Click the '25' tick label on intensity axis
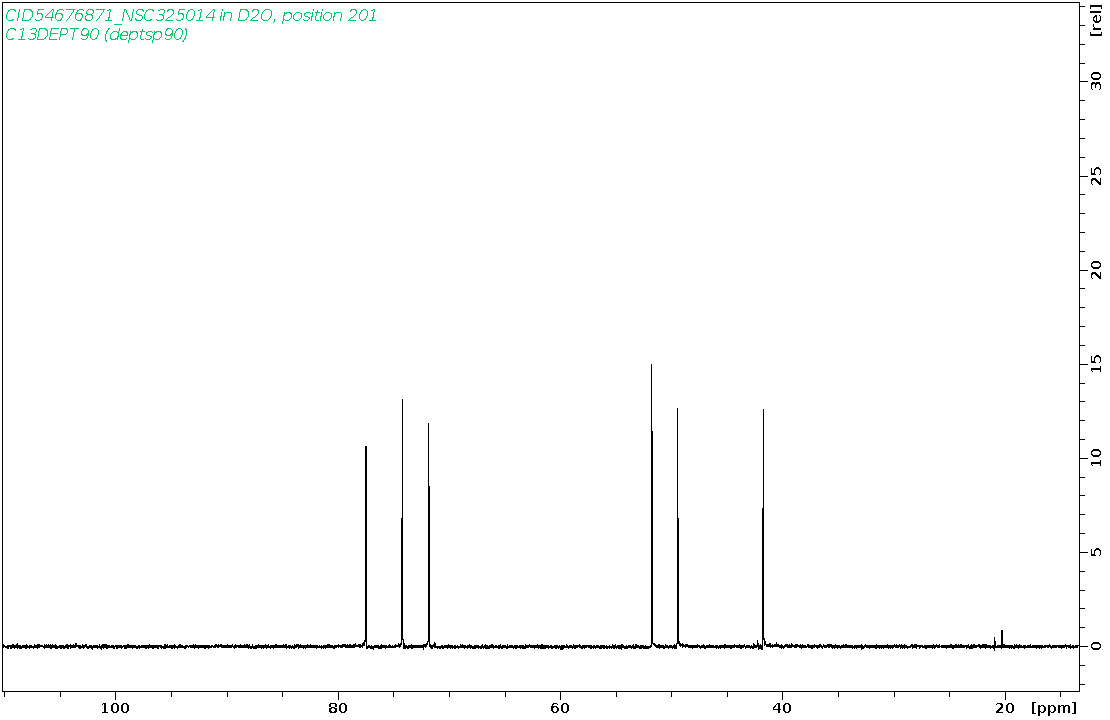The image size is (1110, 720). (x=1096, y=175)
